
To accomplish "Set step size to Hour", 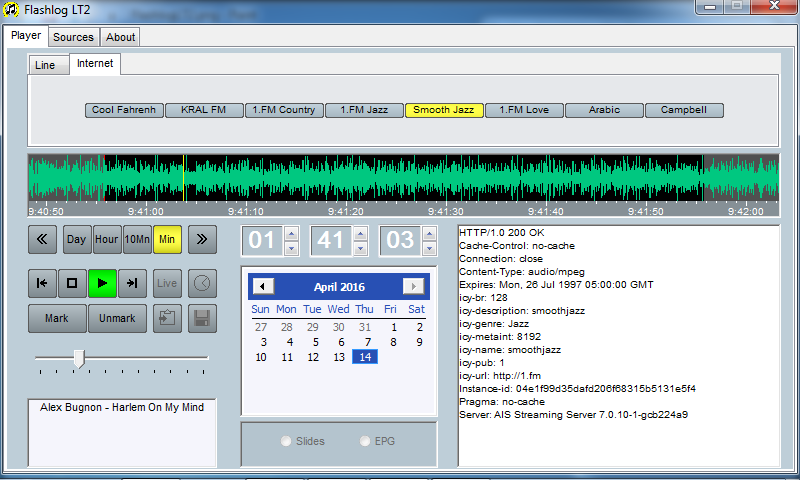I will (107, 239).
